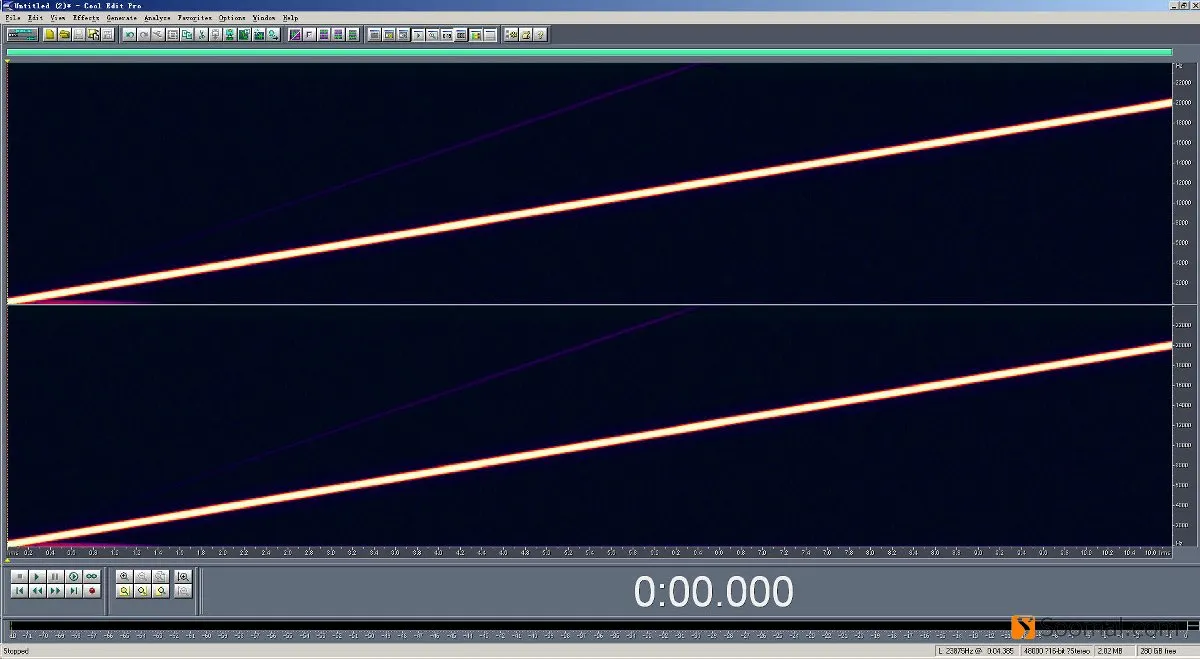Screen dimensions: 1200x659
Task: Click the Zoom Out Full button
Action: click(160, 577)
